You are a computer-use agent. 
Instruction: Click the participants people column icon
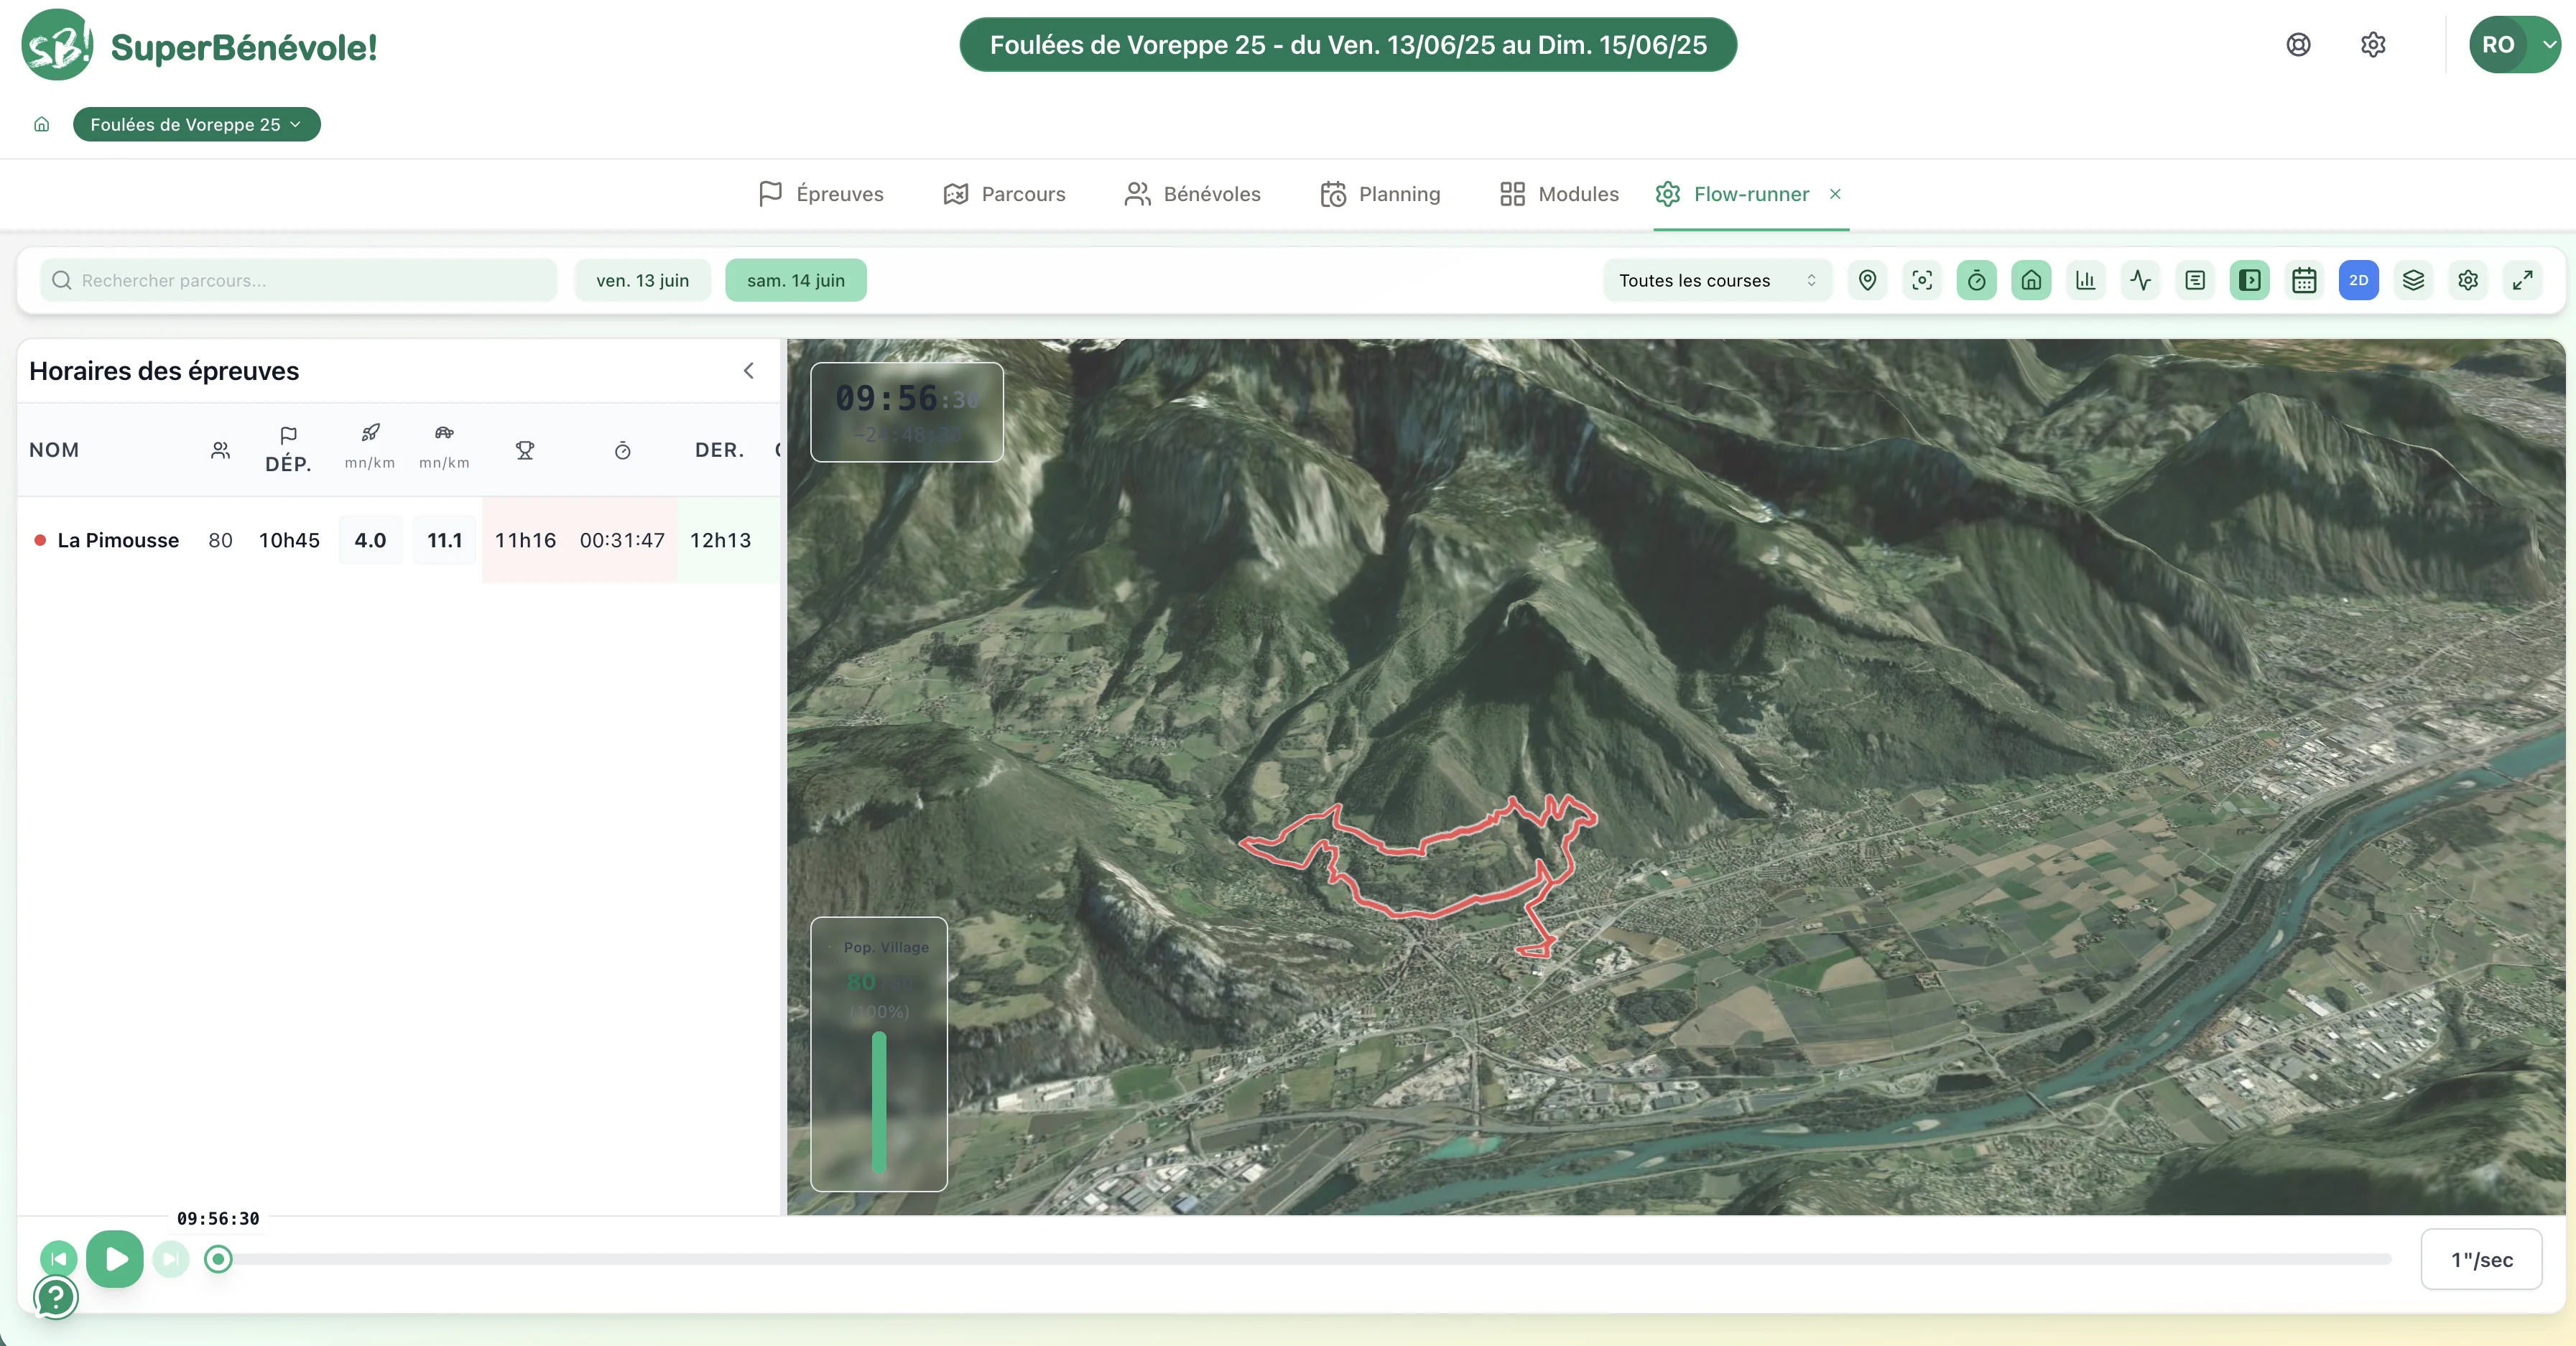pyautogui.click(x=221, y=450)
